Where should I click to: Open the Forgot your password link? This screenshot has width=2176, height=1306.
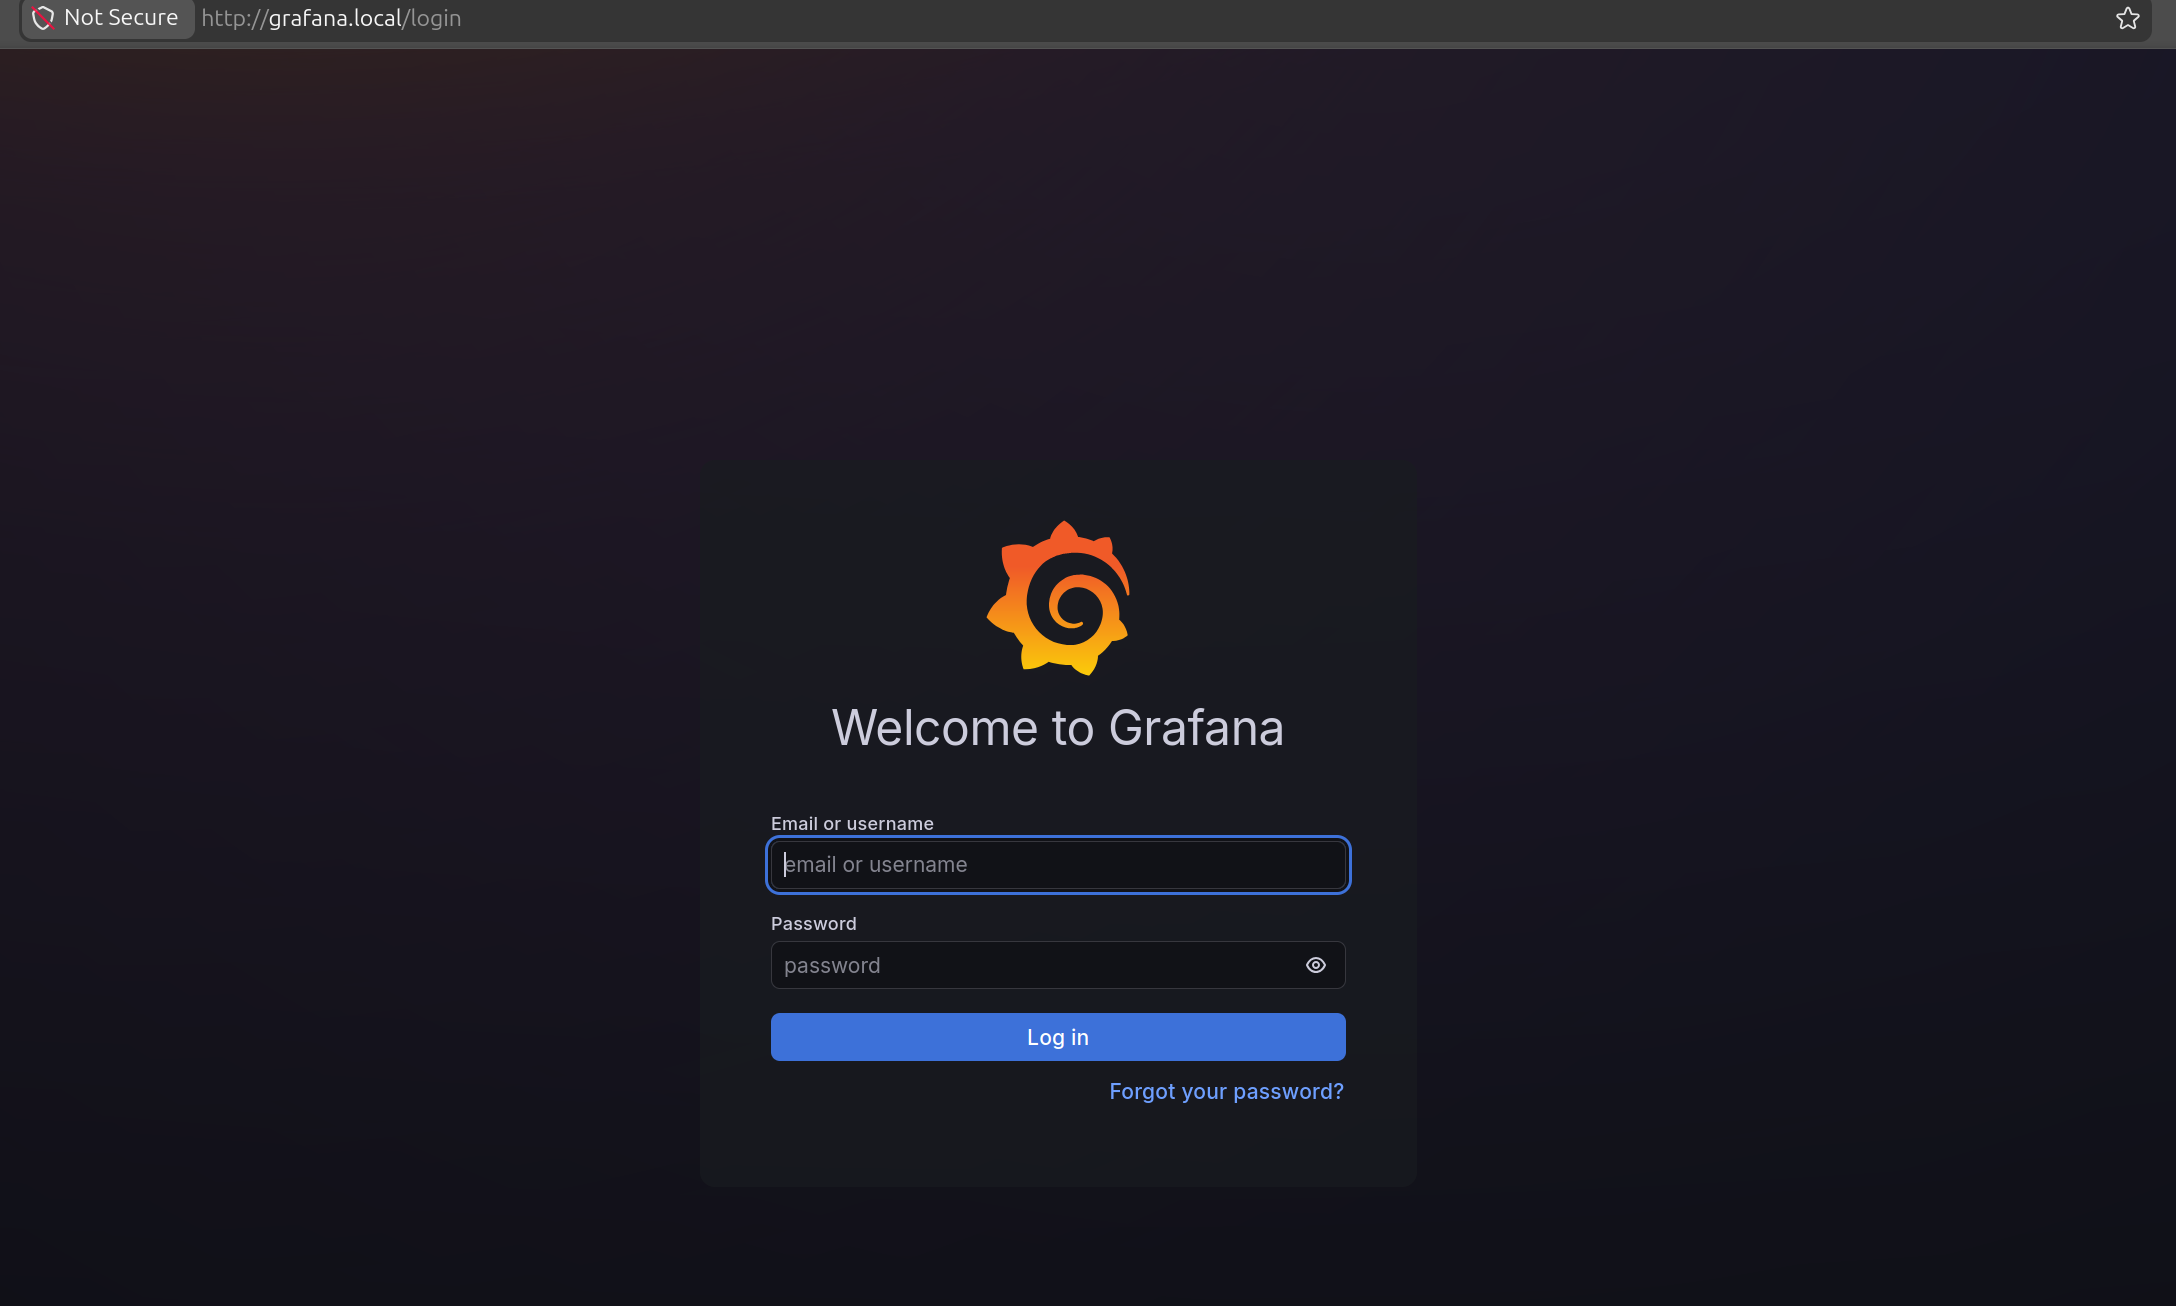click(x=1226, y=1091)
